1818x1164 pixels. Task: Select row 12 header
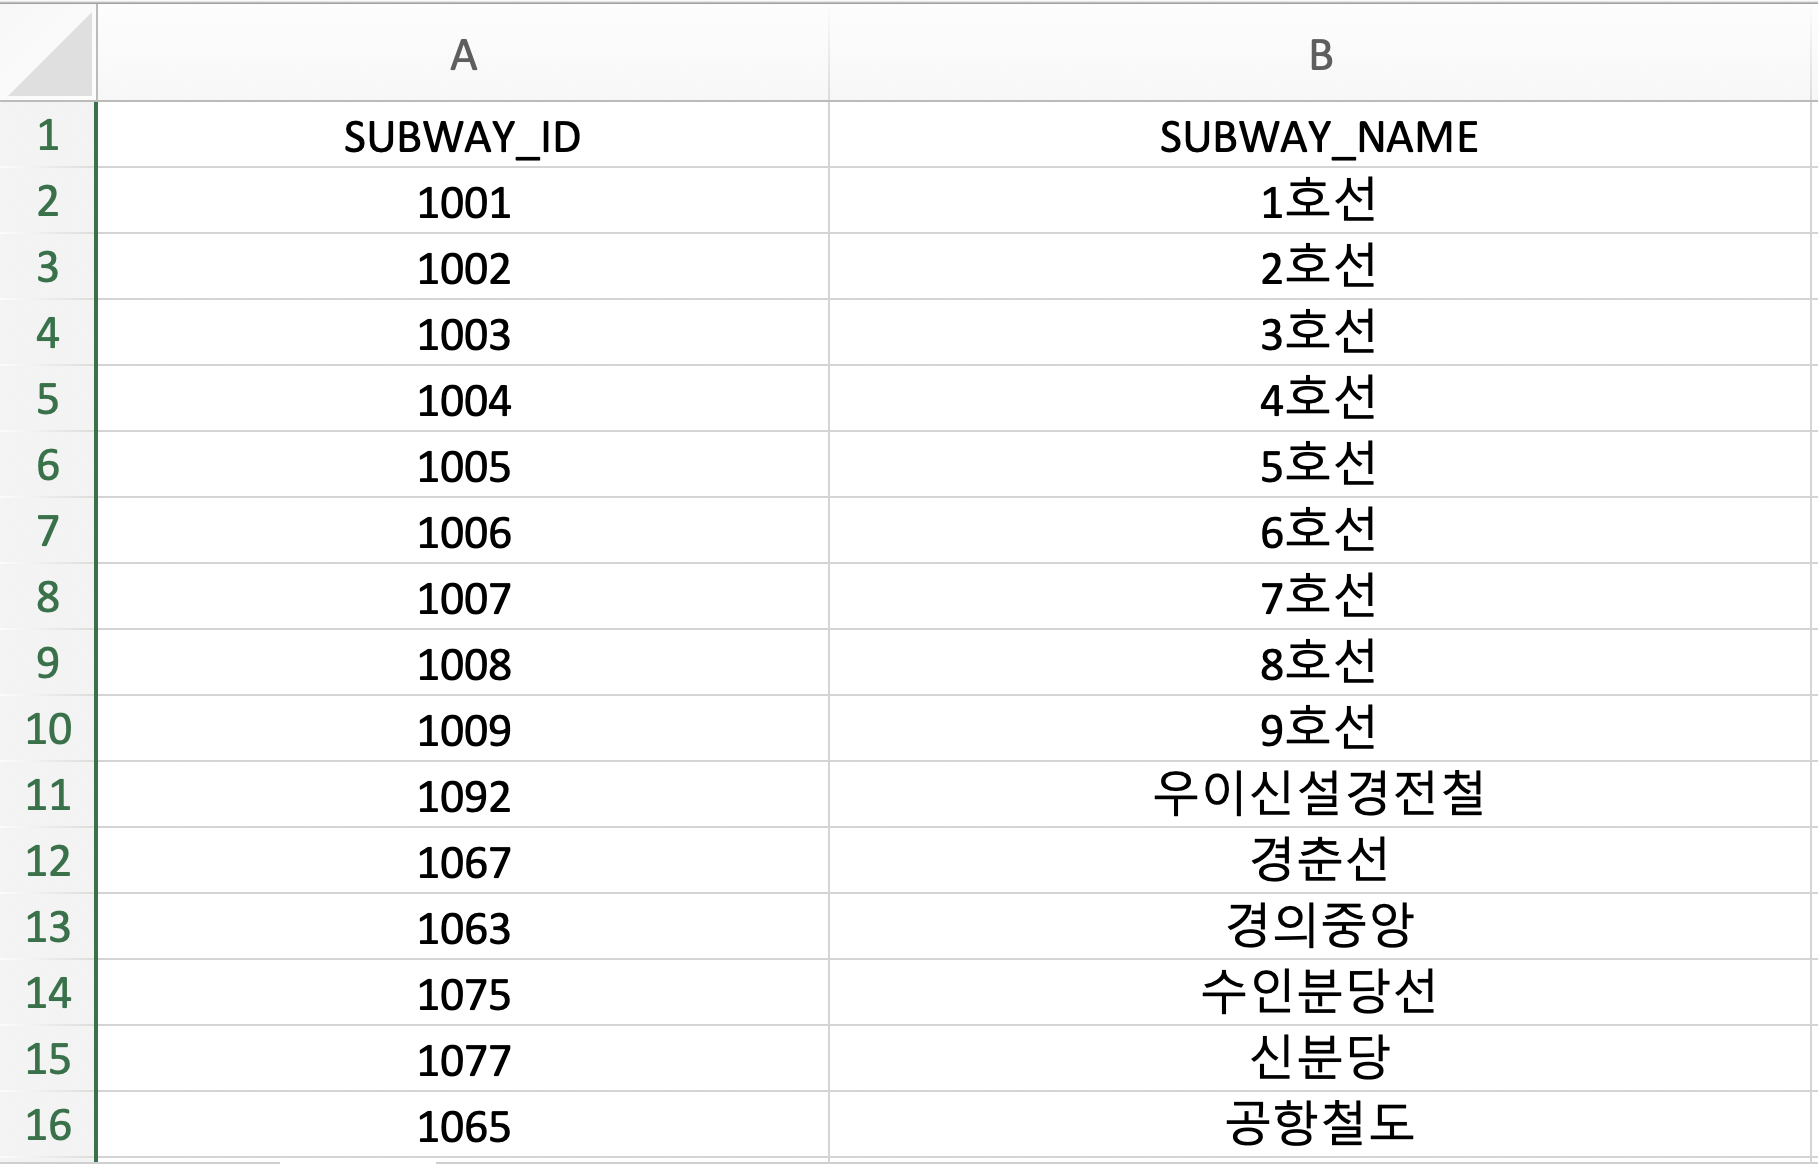[47, 861]
